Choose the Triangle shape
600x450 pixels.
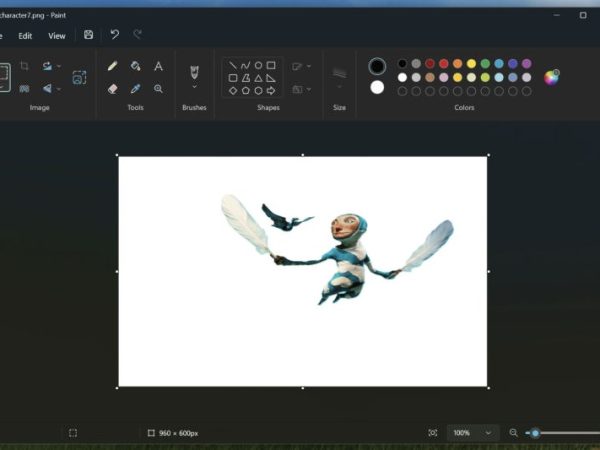click(258, 78)
